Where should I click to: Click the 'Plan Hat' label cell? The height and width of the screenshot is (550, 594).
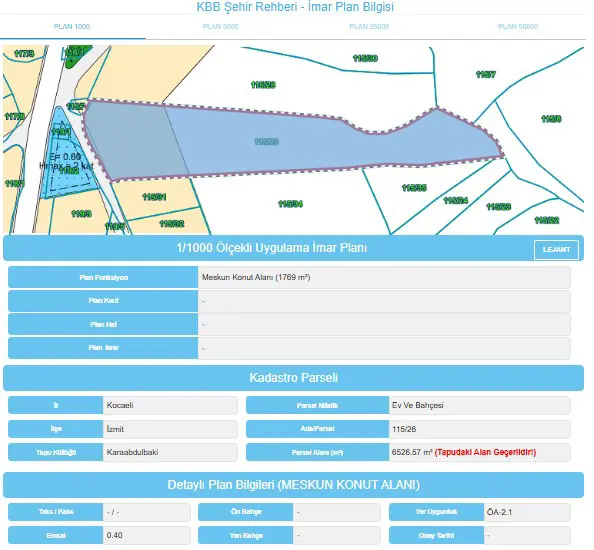103,325
